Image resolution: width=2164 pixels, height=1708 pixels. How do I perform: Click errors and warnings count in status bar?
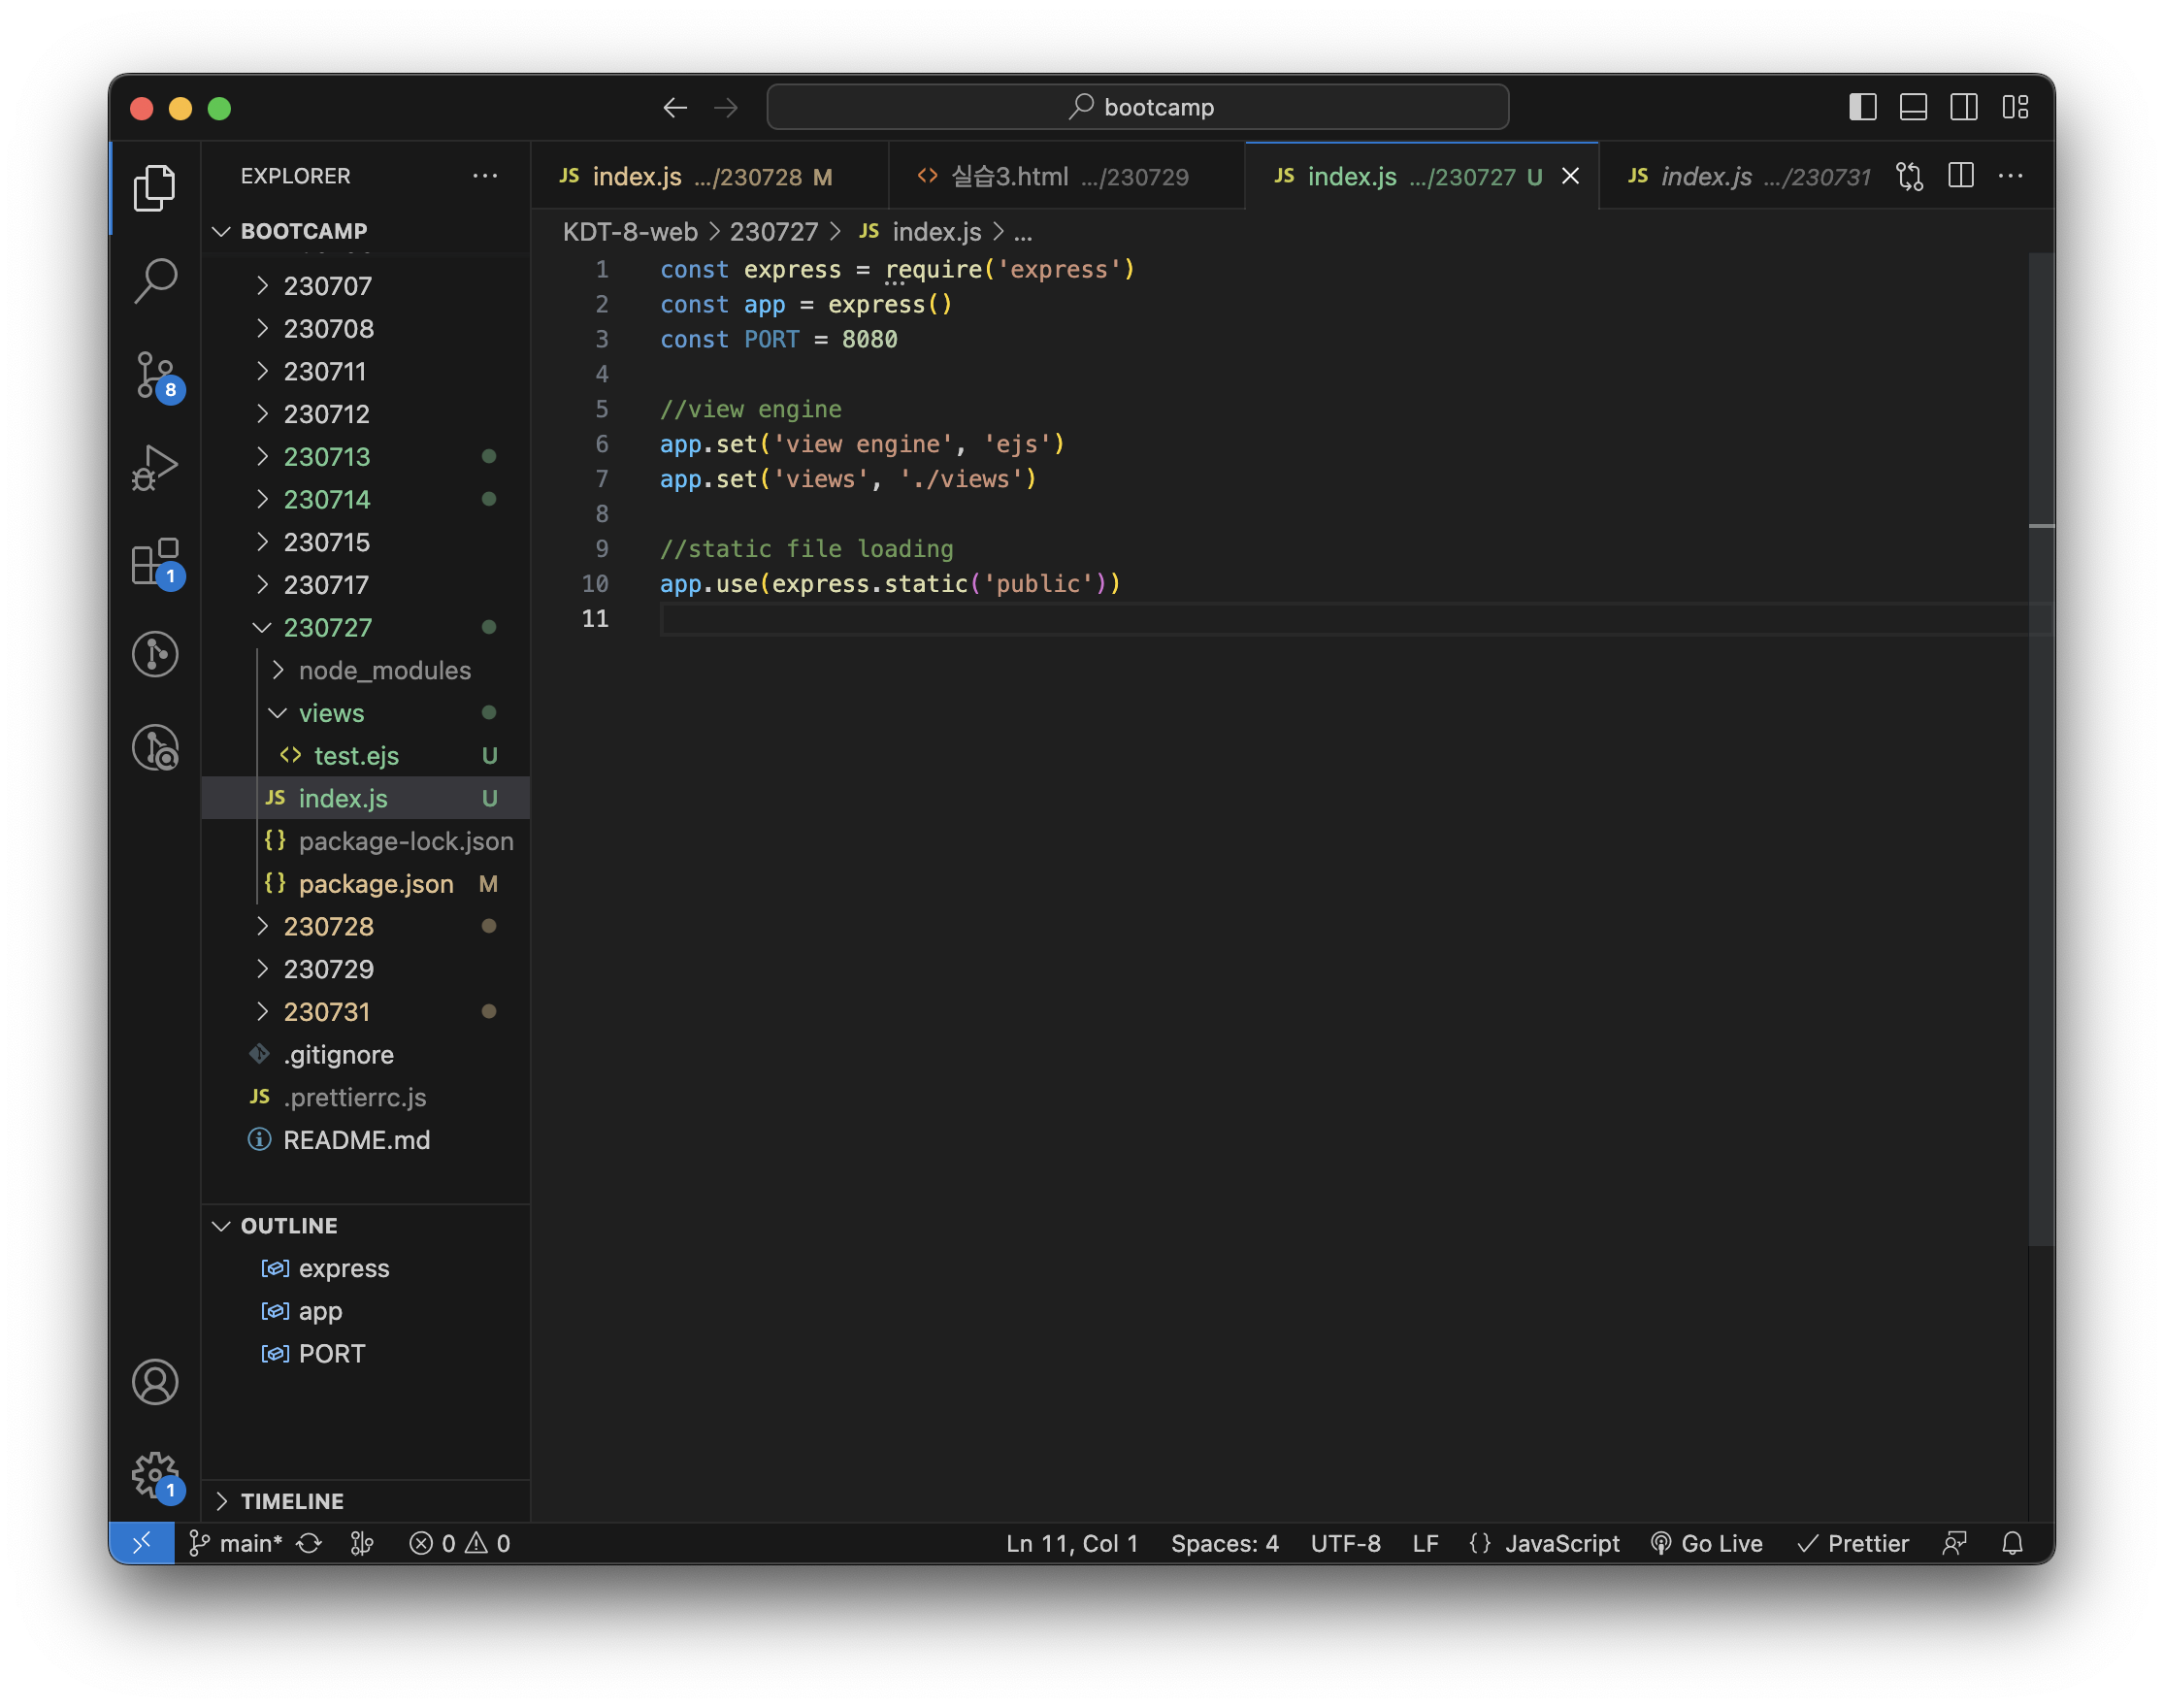(460, 1543)
